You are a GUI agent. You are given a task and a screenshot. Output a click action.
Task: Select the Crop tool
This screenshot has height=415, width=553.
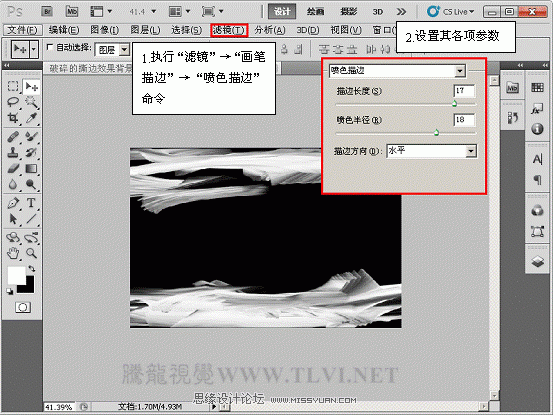[13, 118]
